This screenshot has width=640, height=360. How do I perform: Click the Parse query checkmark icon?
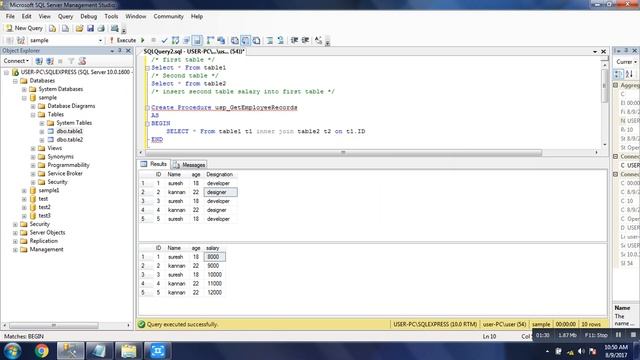click(164, 40)
